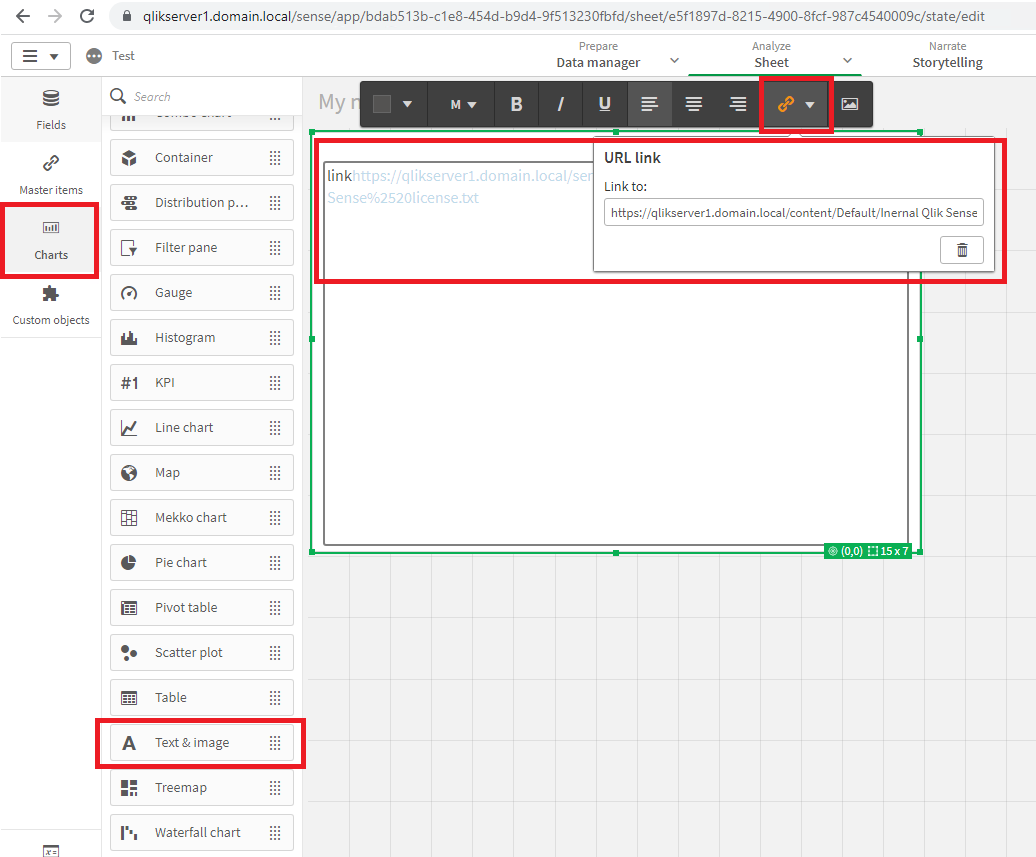Screen dimensions: 1036x857
Task: Open the font size M dropdown
Action: 462,104
